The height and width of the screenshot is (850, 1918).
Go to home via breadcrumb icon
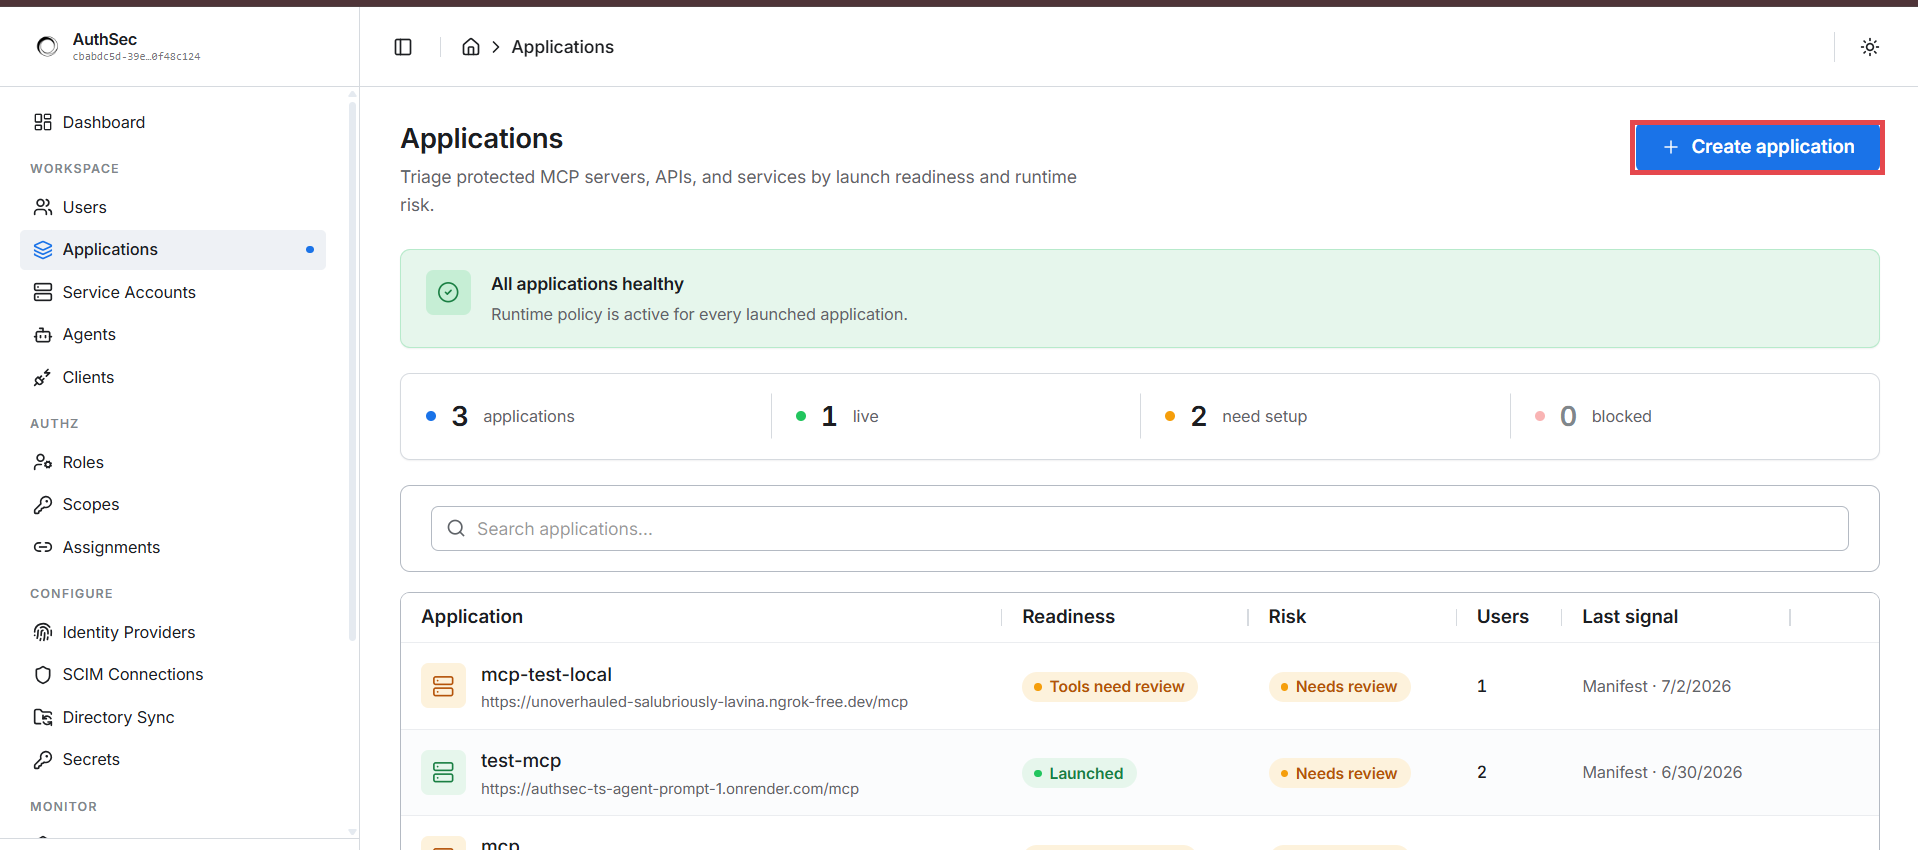471,47
